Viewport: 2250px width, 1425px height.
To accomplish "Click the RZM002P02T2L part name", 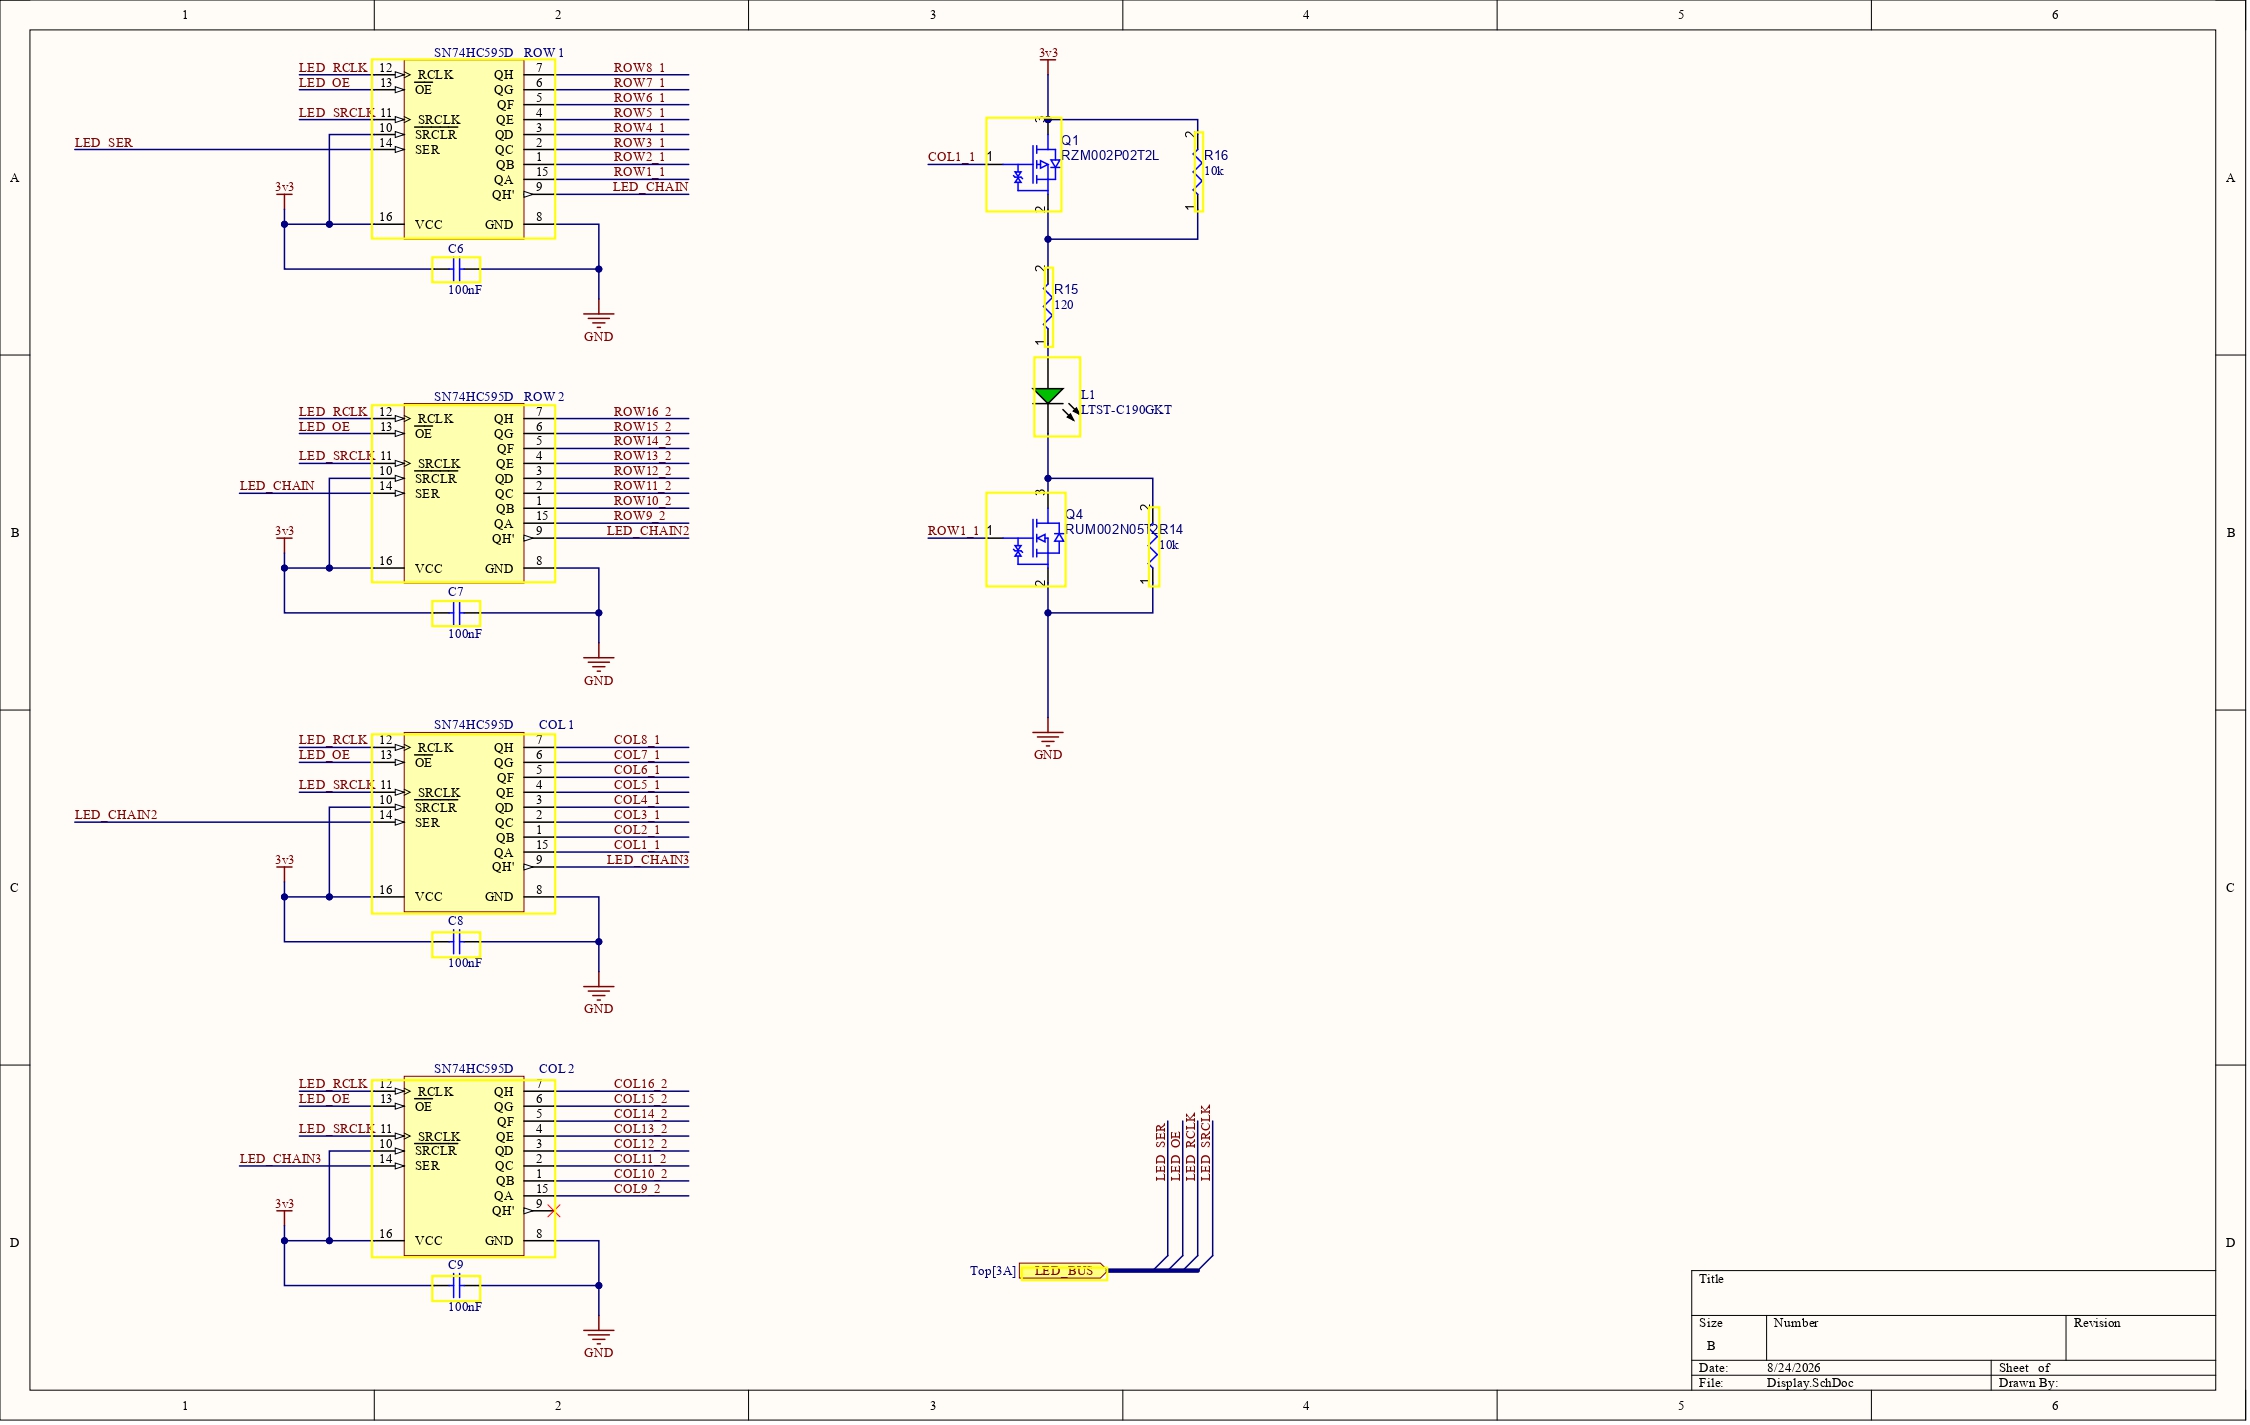I will pos(1110,156).
